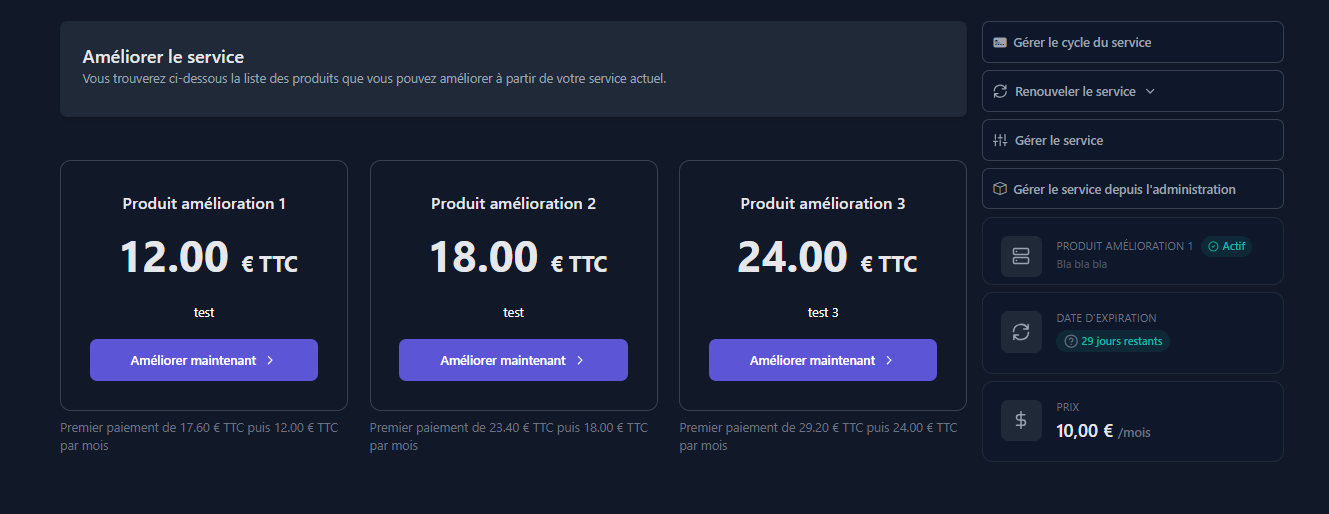
Task: Click the refresh icon beside Renouveler le service
Action: click(1000, 92)
